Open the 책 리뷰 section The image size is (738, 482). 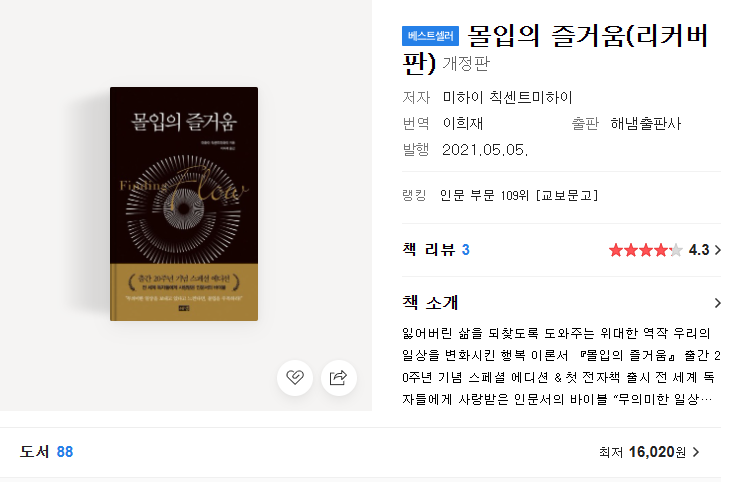pyautogui.click(x=429, y=249)
